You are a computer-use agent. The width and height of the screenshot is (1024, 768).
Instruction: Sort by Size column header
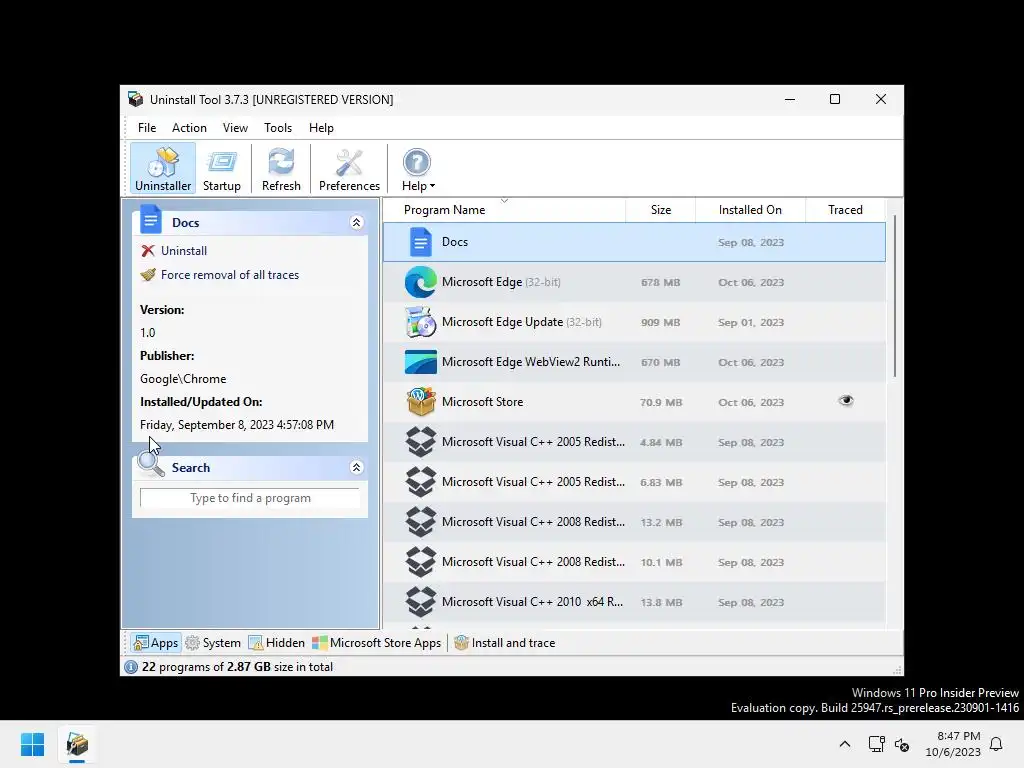pyautogui.click(x=661, y=210)
